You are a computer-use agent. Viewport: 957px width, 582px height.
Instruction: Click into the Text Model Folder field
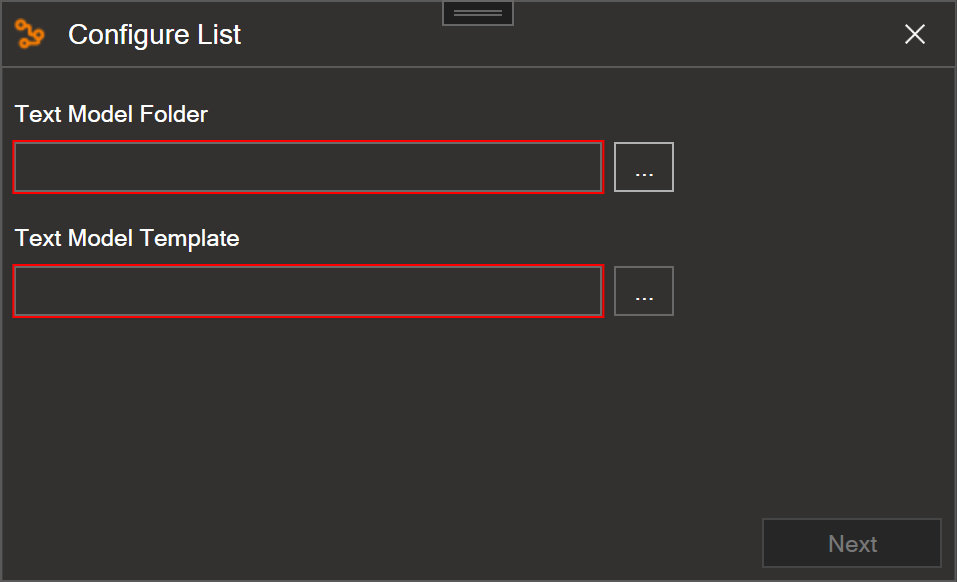(308, 167)
